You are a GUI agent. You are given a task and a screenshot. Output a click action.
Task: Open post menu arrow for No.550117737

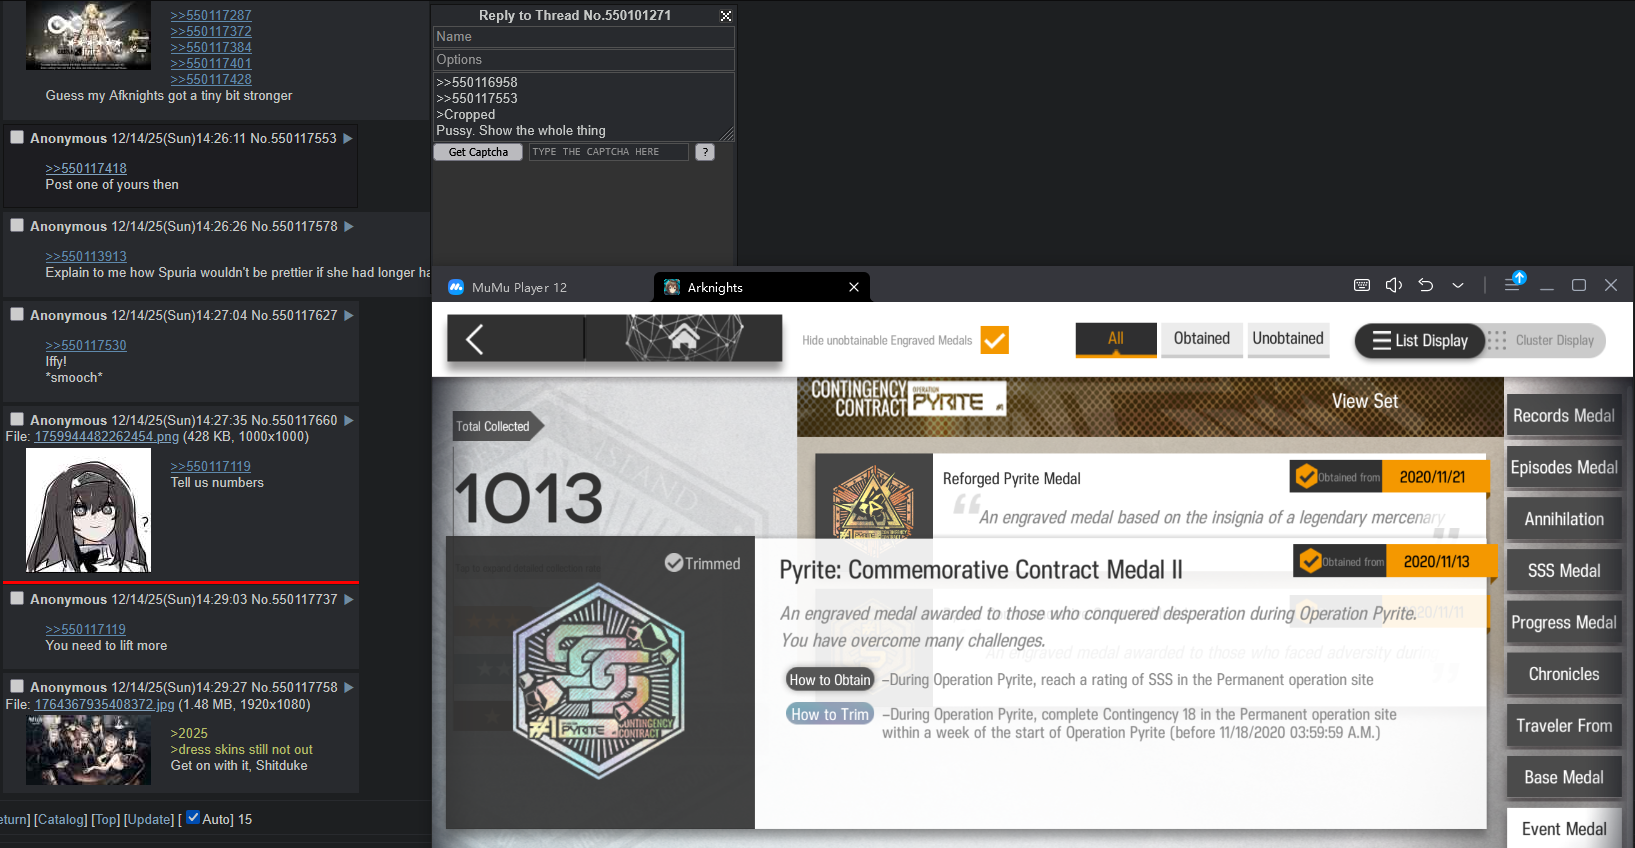tap(349, 599)
